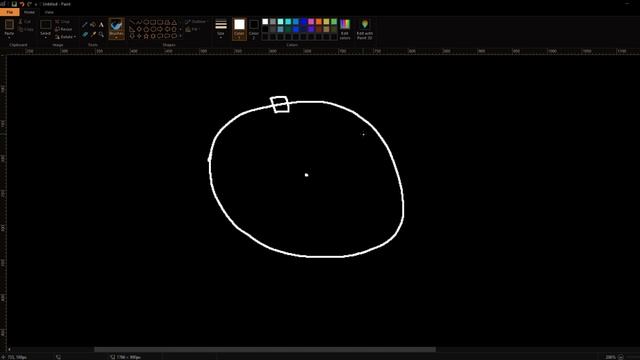Pick the white swatch in the palette
640x360 pixels.
(x=265, y=22)
